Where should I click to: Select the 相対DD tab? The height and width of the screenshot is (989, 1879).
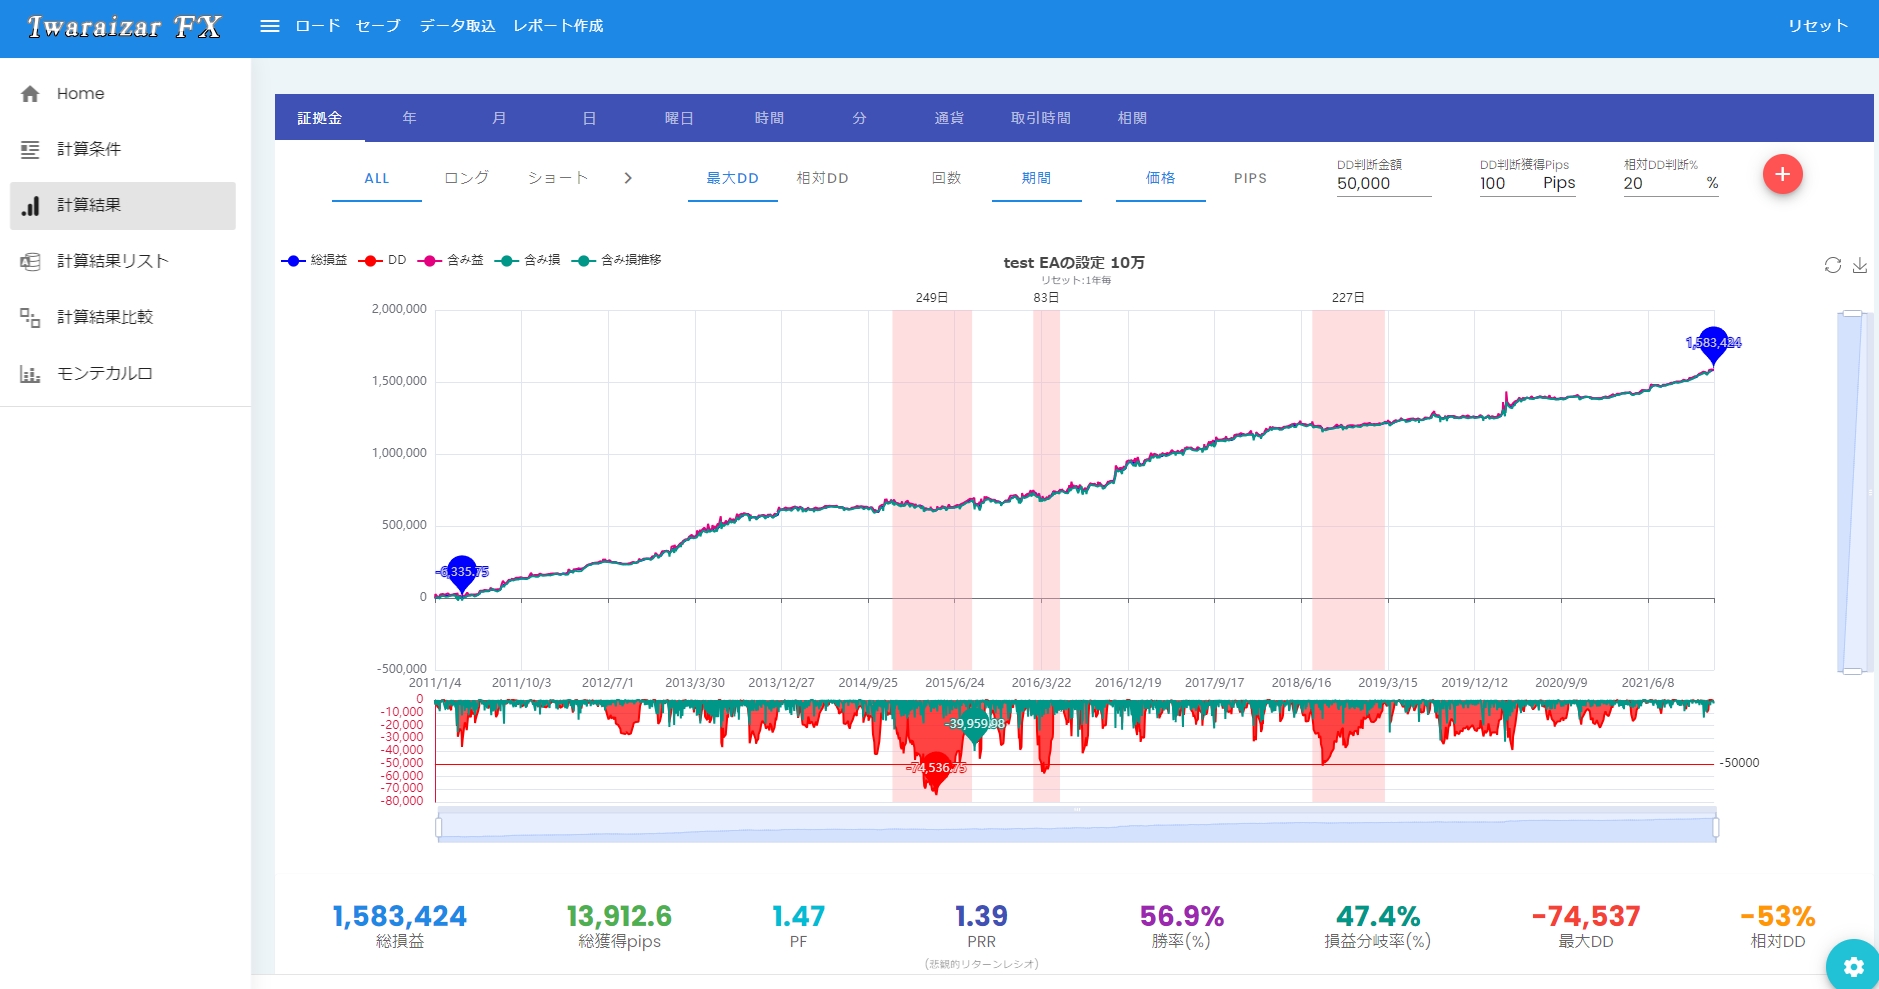pos(822,178)
